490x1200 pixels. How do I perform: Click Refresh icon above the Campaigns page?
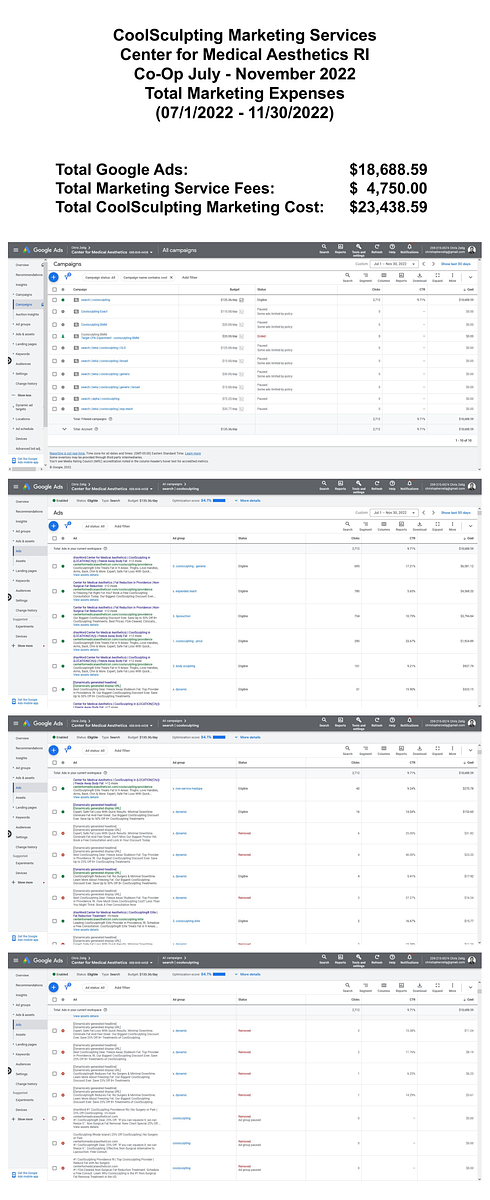tap(377, 249)
